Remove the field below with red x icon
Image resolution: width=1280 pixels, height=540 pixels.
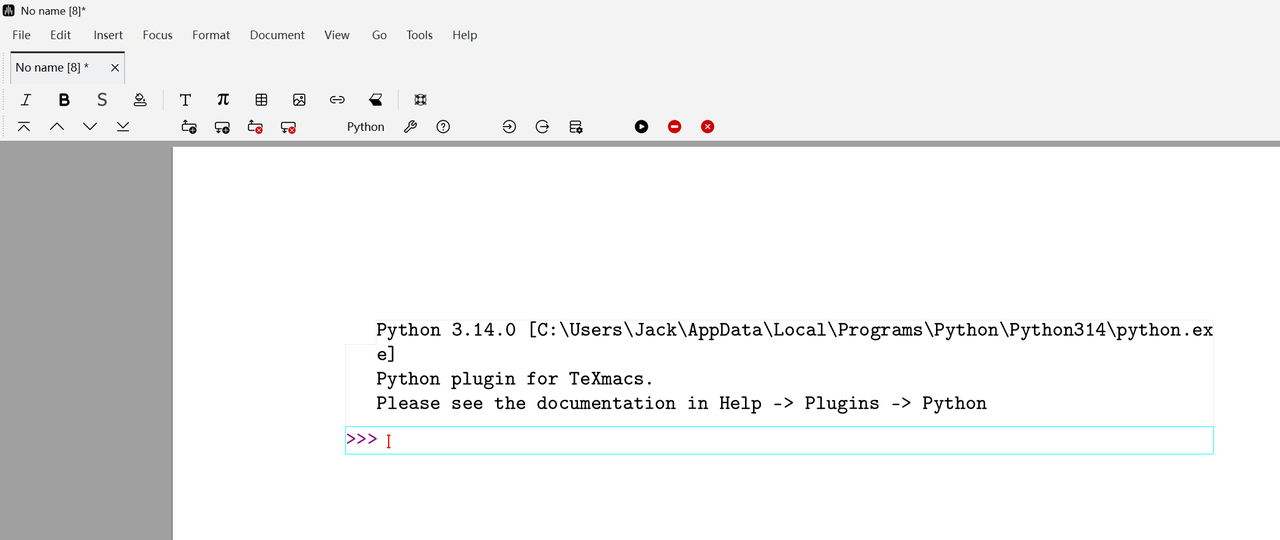(x=289, y=127)
